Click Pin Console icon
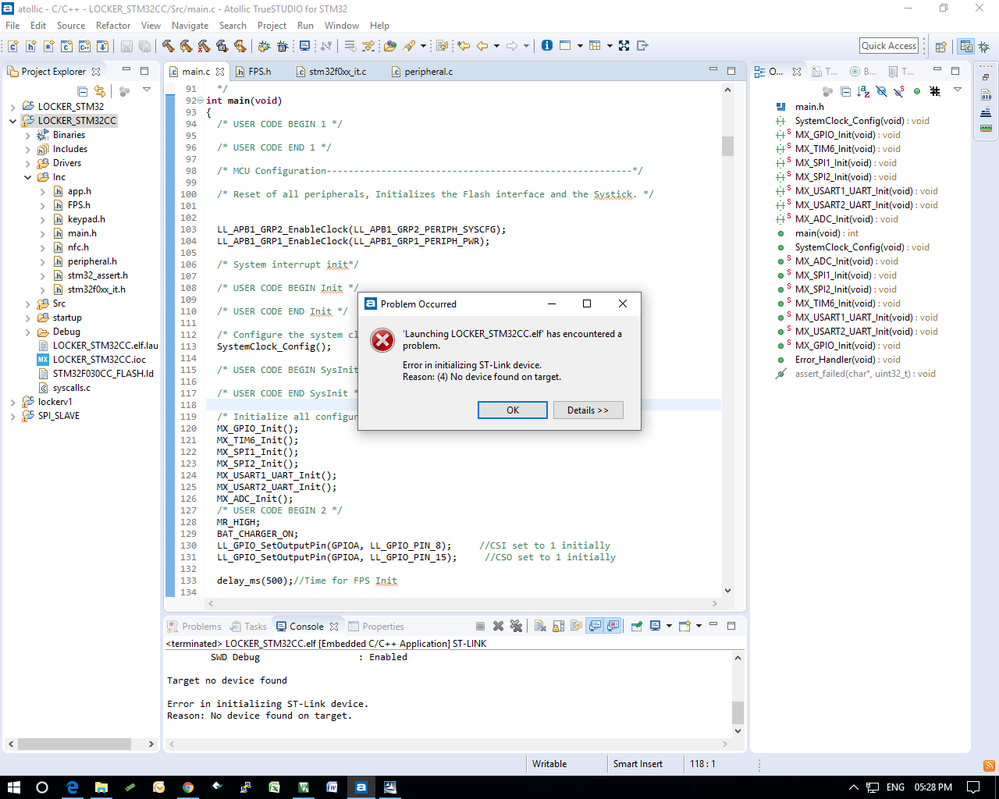 click(636, 626)
